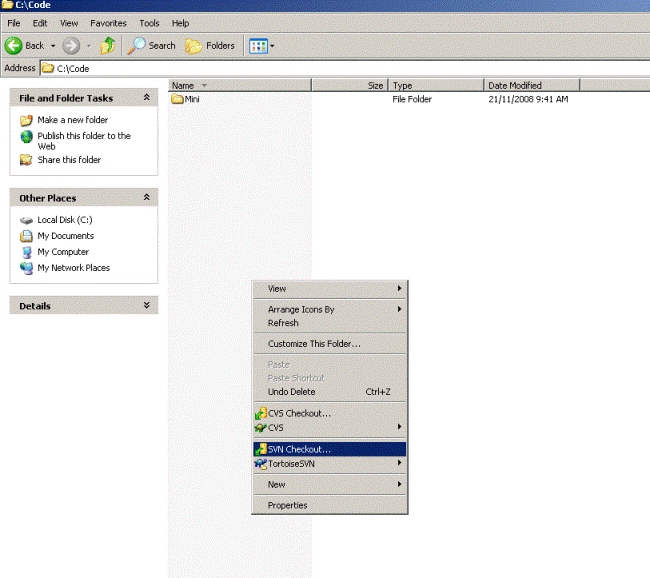Collapse the File and Folder Tasks panel
650x578 pixels.
click(147, 98)
